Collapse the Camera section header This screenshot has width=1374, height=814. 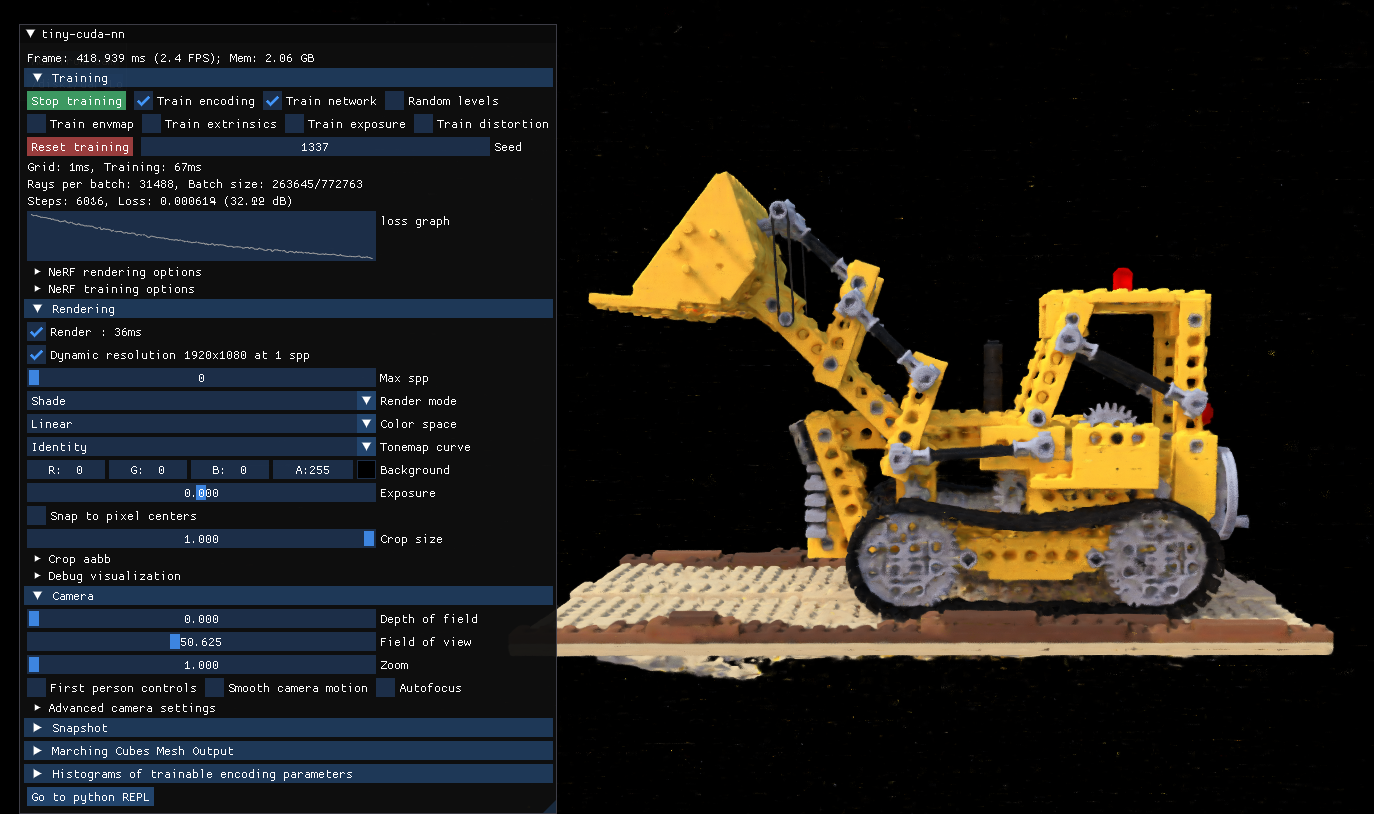click(290, 596)
